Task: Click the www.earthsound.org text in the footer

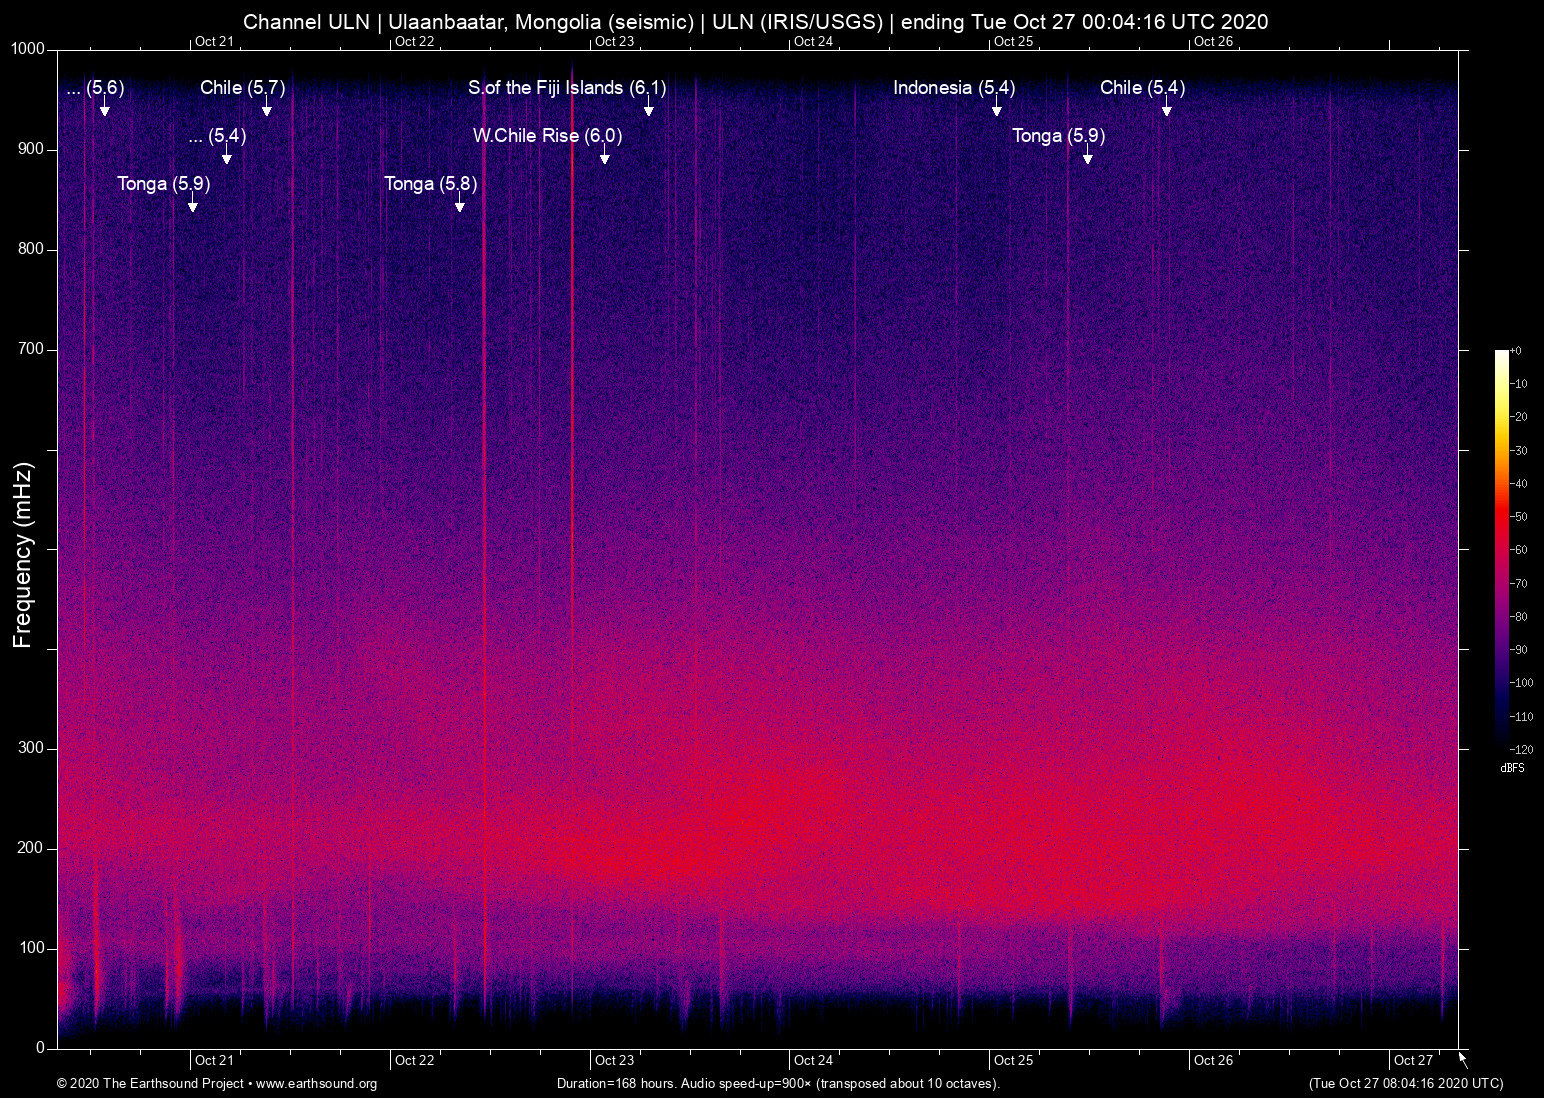Action: coord(316,1084)
